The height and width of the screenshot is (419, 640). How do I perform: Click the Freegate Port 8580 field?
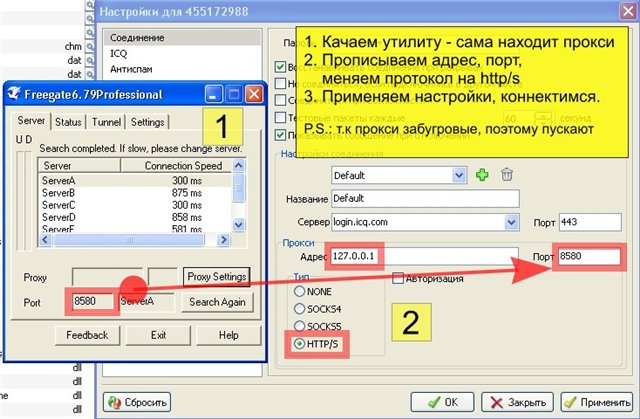pos(93,302)
